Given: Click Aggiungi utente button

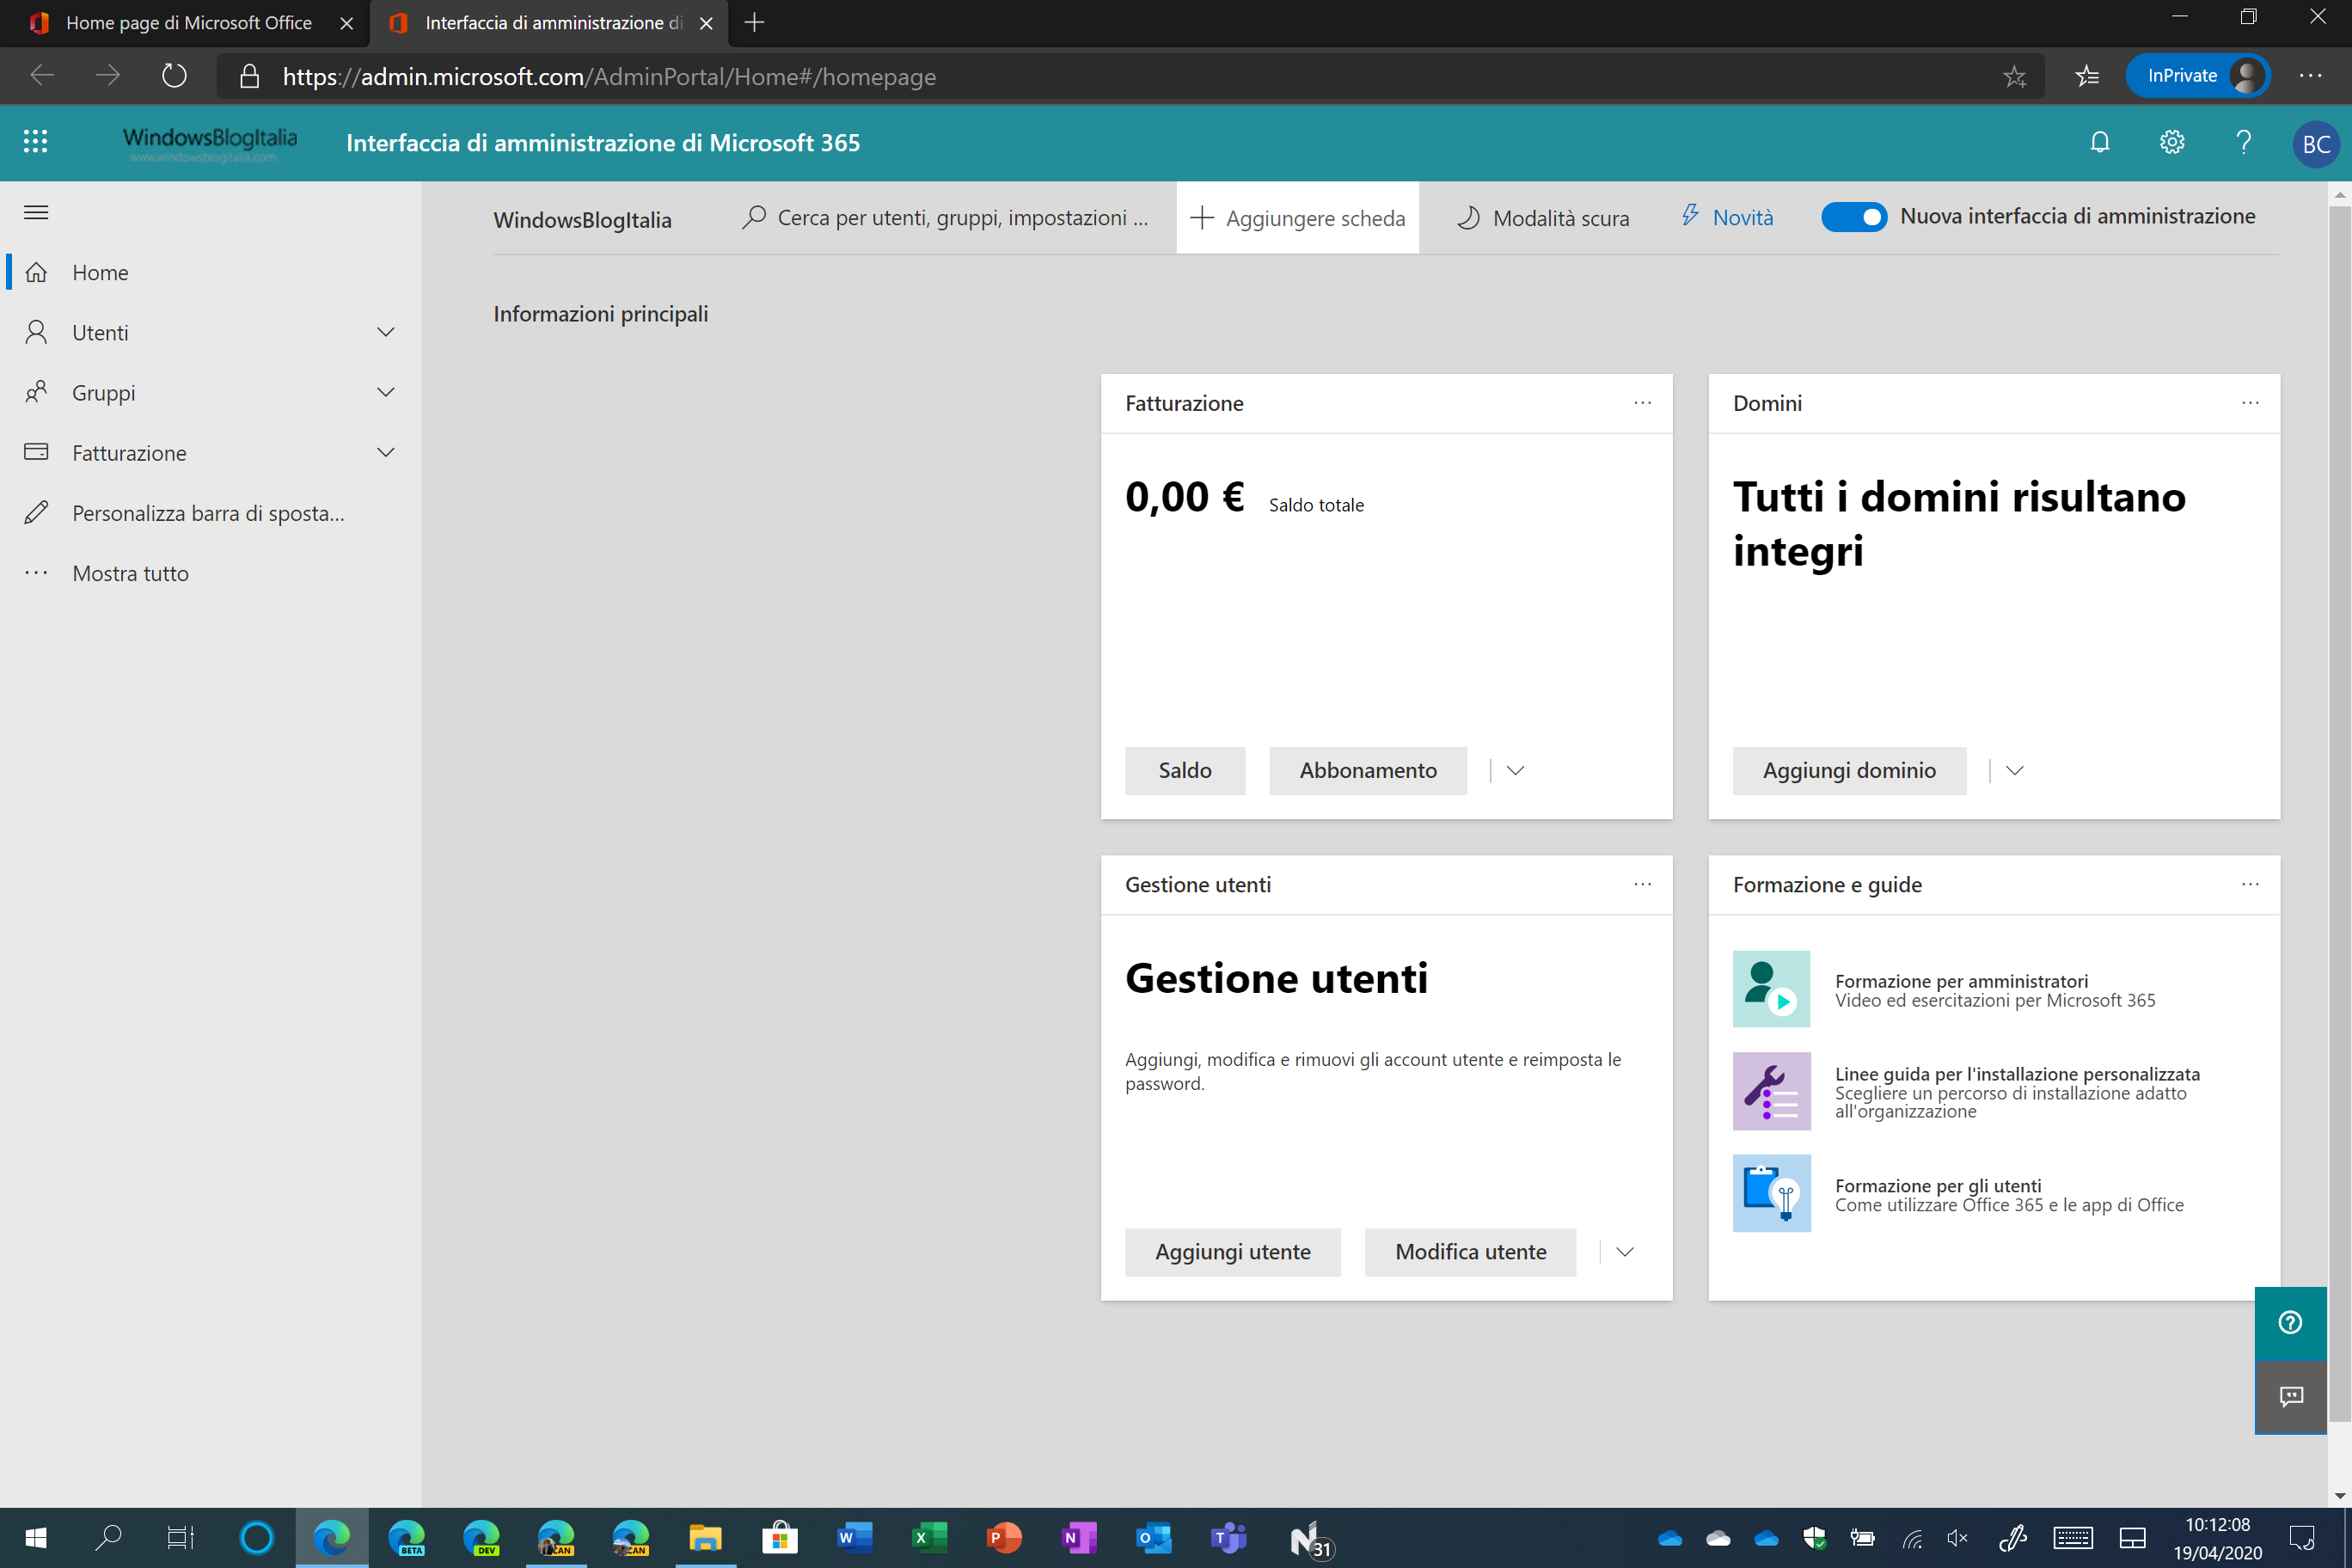Looking at the screenshot, I should tap(1232, 1252).
